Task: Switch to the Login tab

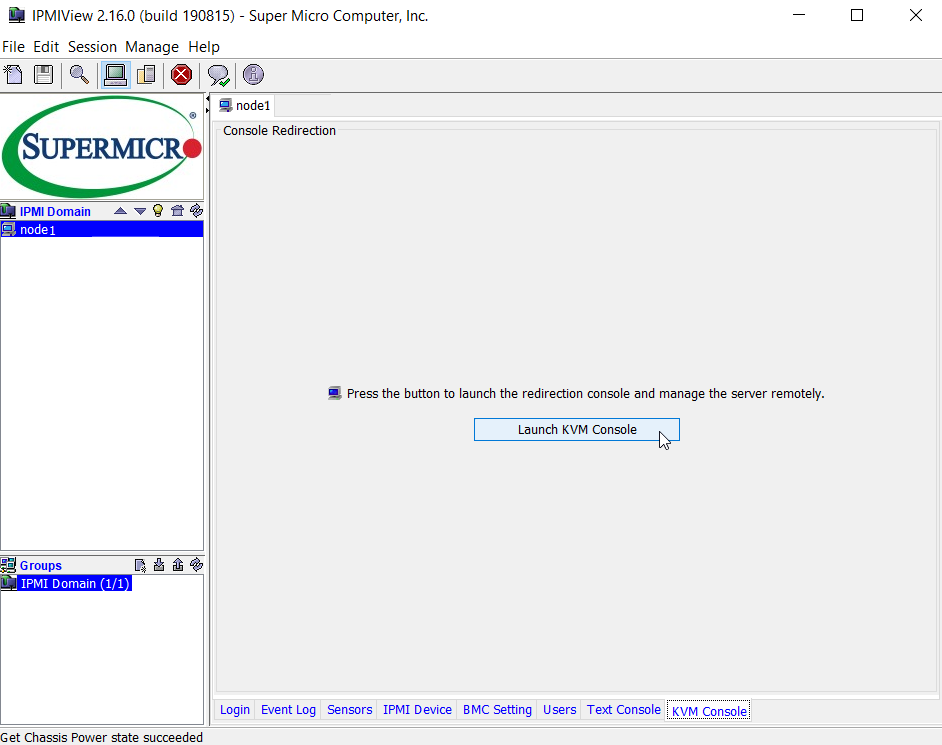Action: (x=234, y=710)
